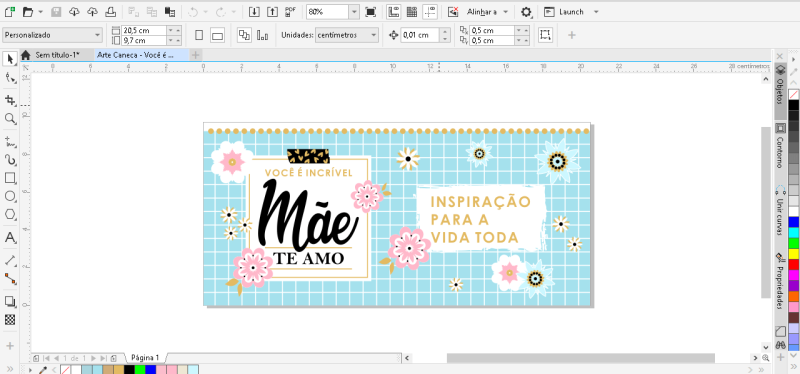This screenshot has height=374, width=800.
Task: Click the cloud download icon
Action: (74, 11)
